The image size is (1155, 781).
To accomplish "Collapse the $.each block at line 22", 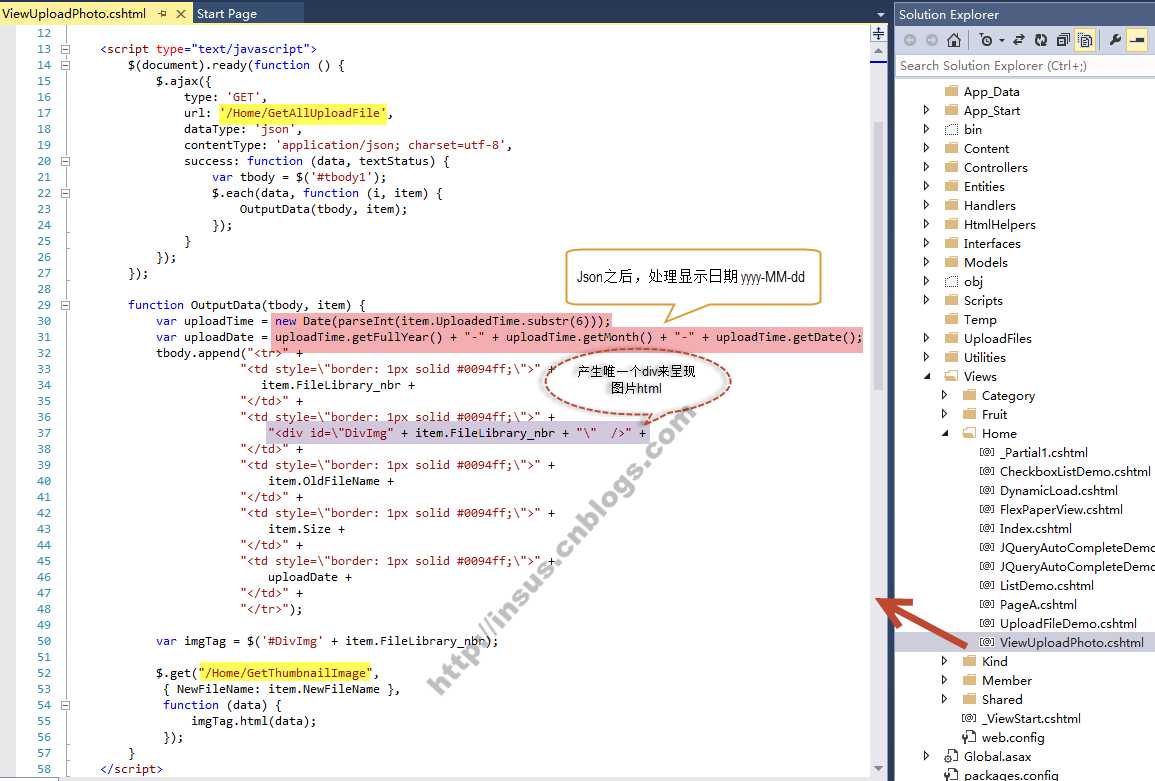I will point(65,194).
